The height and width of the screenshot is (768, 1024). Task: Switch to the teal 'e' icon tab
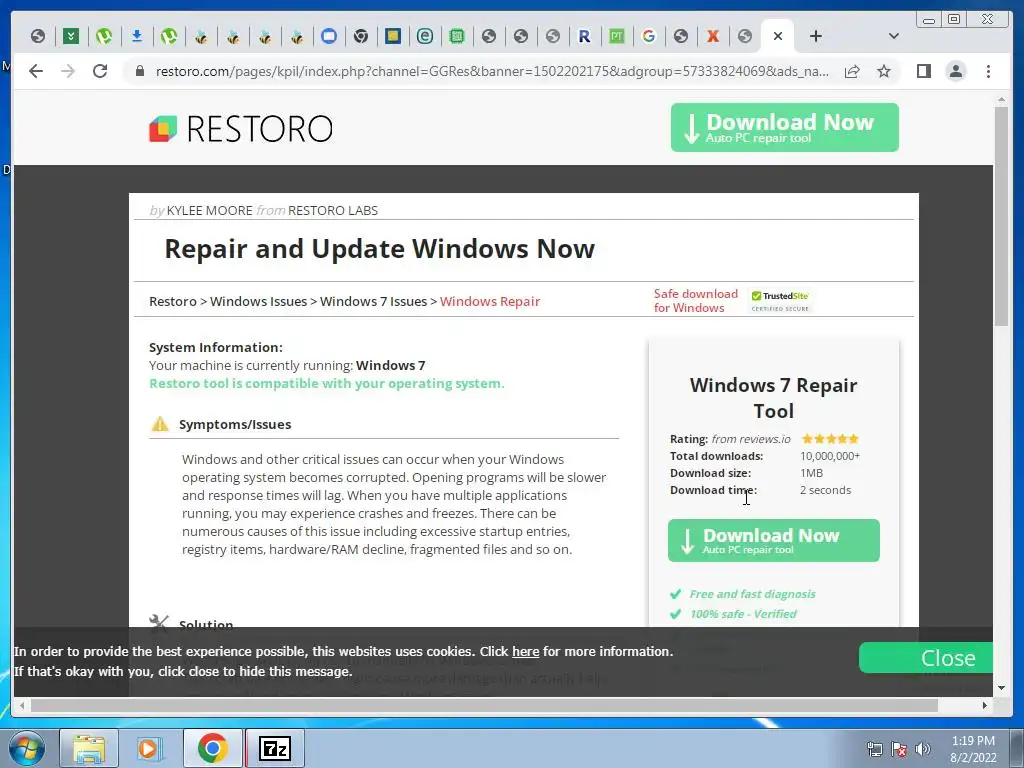pyautogui.click(x=424, y=36)
